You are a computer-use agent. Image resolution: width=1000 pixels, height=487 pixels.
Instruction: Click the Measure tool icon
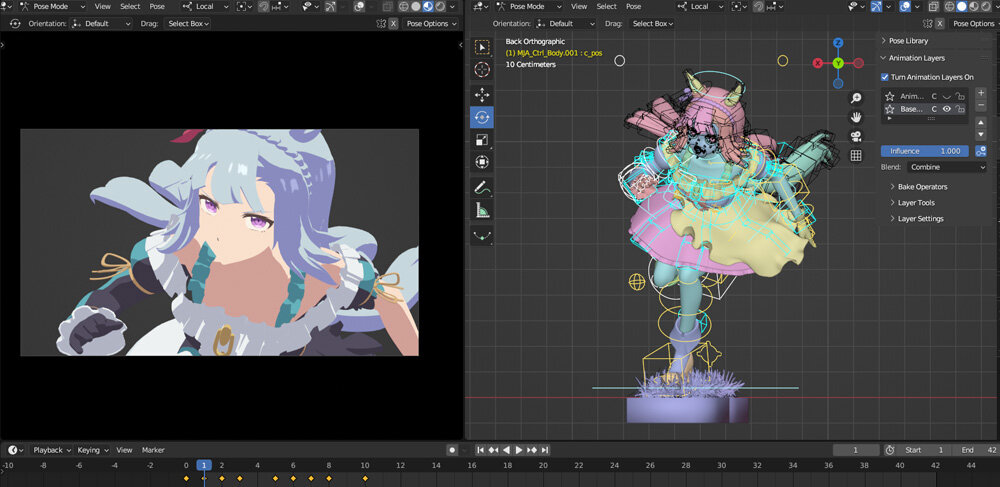[x=482, y=211]
